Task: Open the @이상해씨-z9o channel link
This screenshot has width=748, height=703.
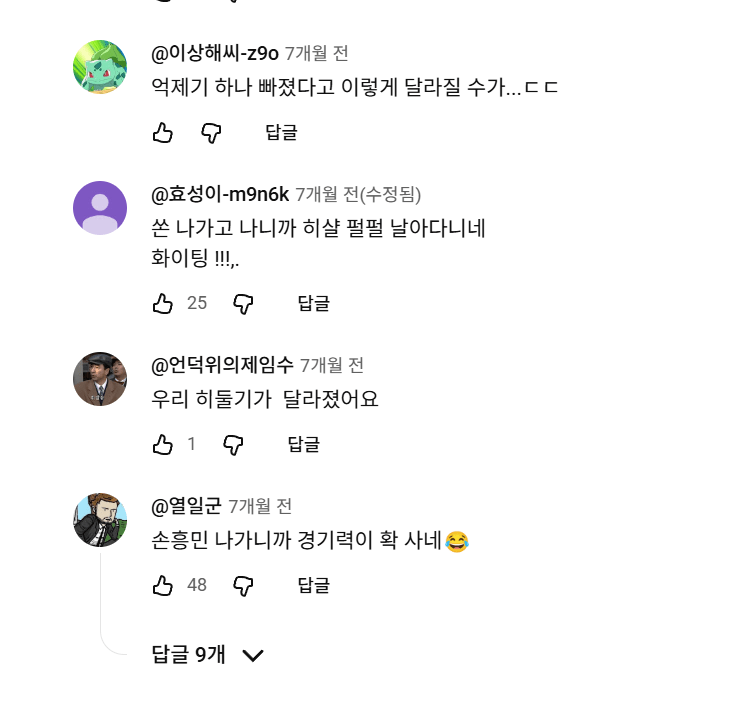Action: pyautogui.click(x=215, y=53)
